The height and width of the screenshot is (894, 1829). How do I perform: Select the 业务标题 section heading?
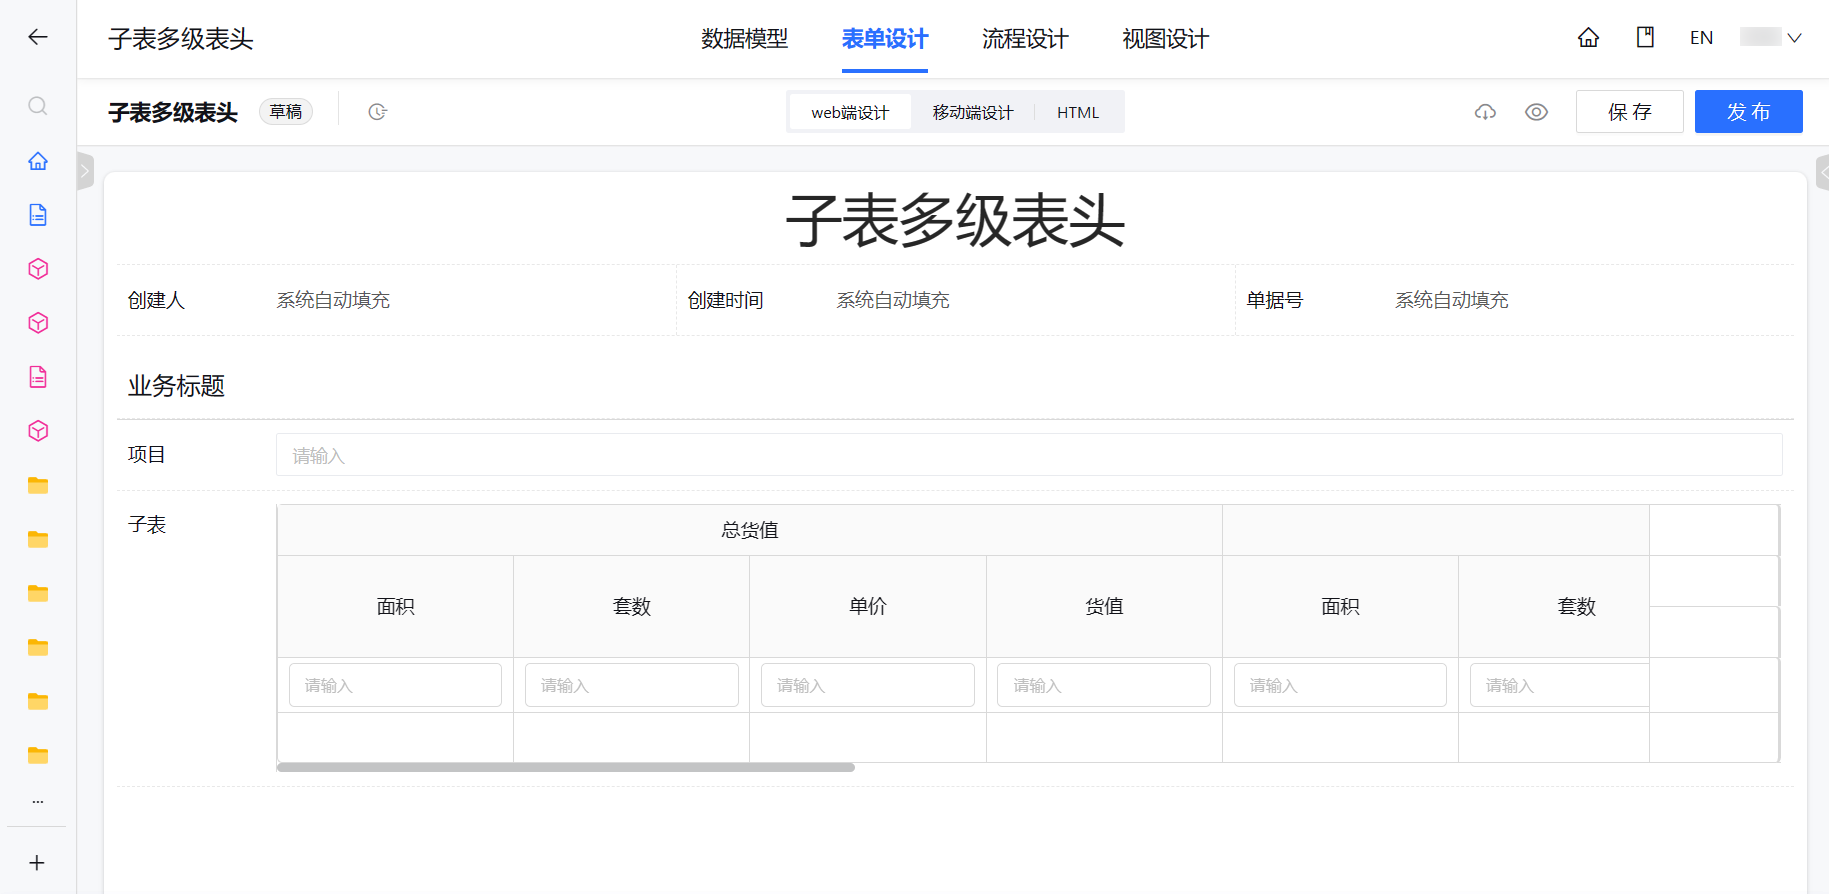pyautogui.click(x=176, y=386)
